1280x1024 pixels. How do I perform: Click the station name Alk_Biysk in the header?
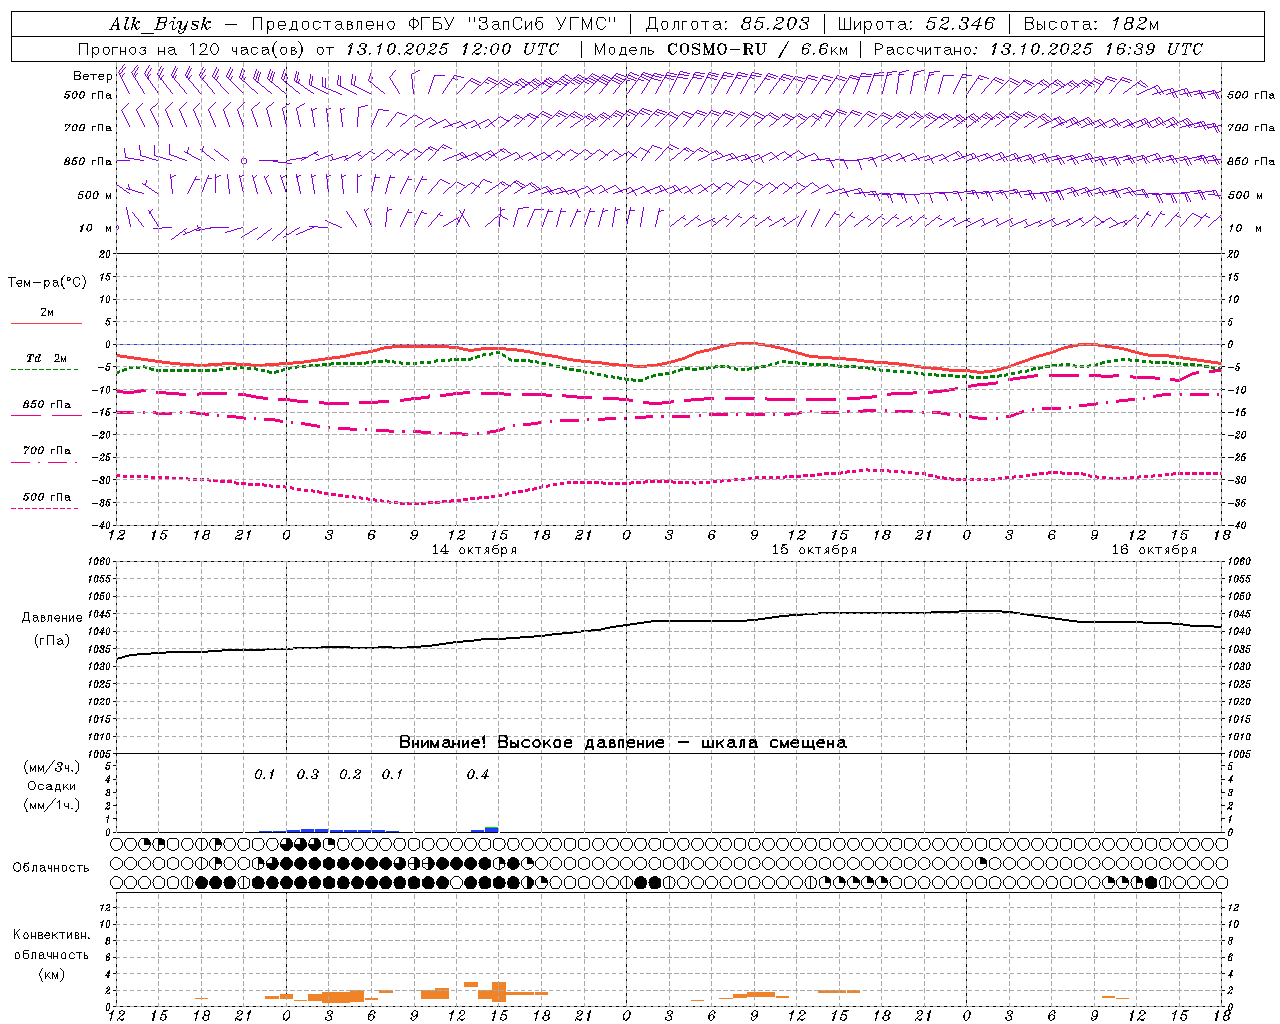pyautogui.click(x=160, y=24)
